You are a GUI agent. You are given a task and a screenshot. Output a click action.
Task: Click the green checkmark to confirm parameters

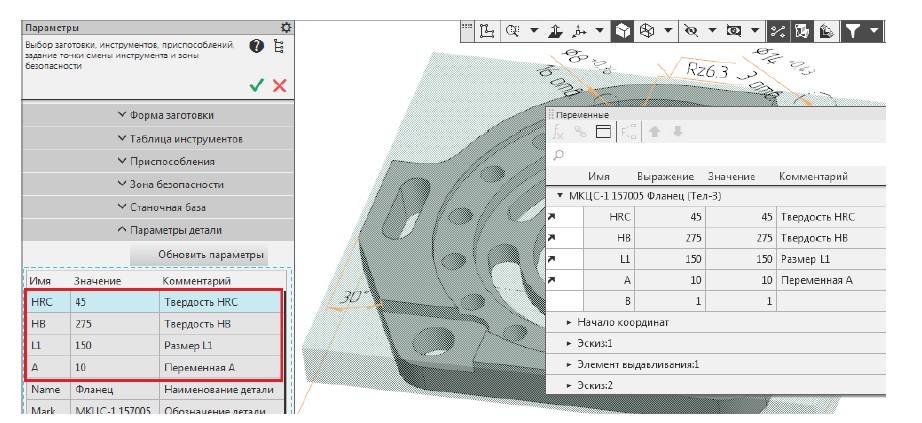click(x=258, y=86)
